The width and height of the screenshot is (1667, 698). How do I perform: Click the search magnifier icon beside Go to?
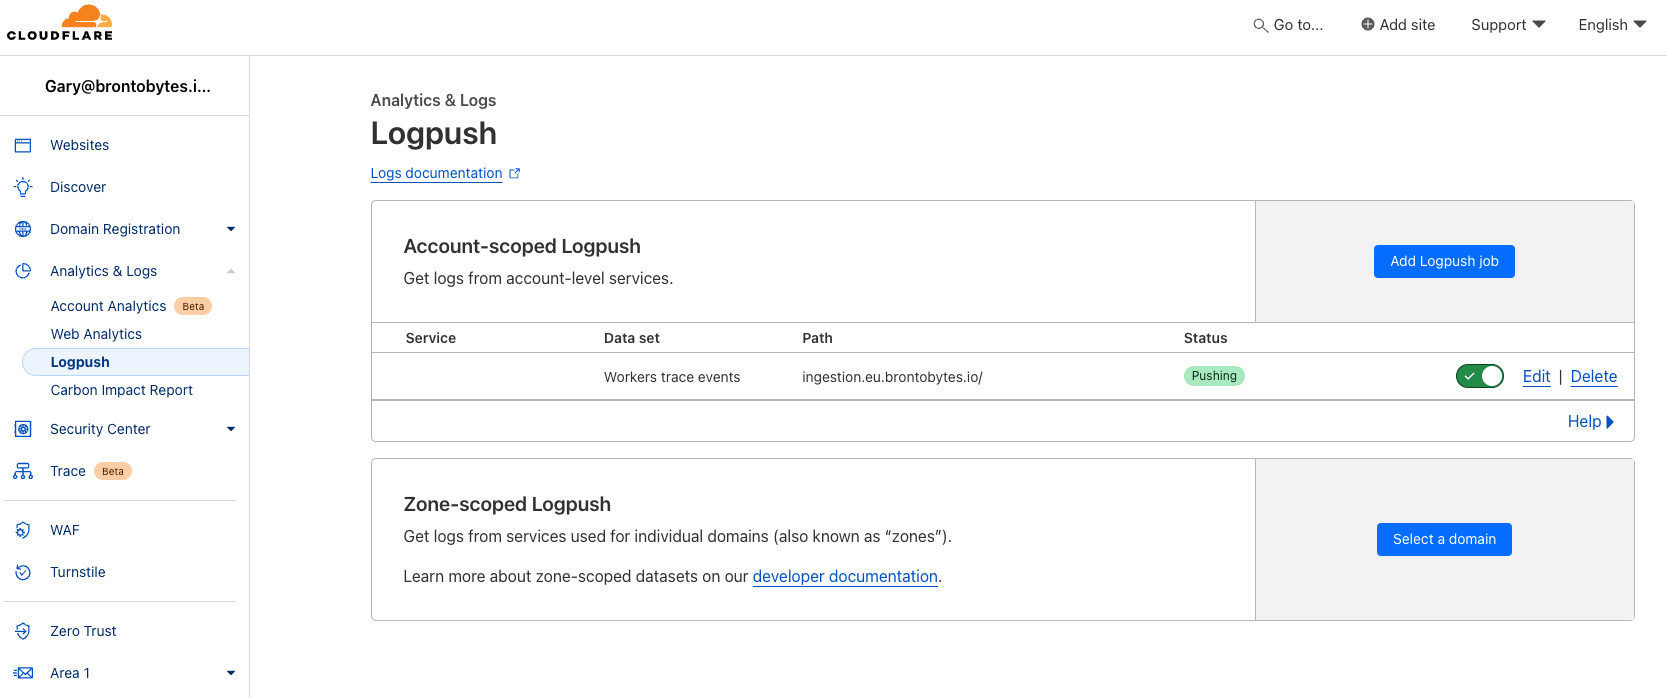point(1260,25)
